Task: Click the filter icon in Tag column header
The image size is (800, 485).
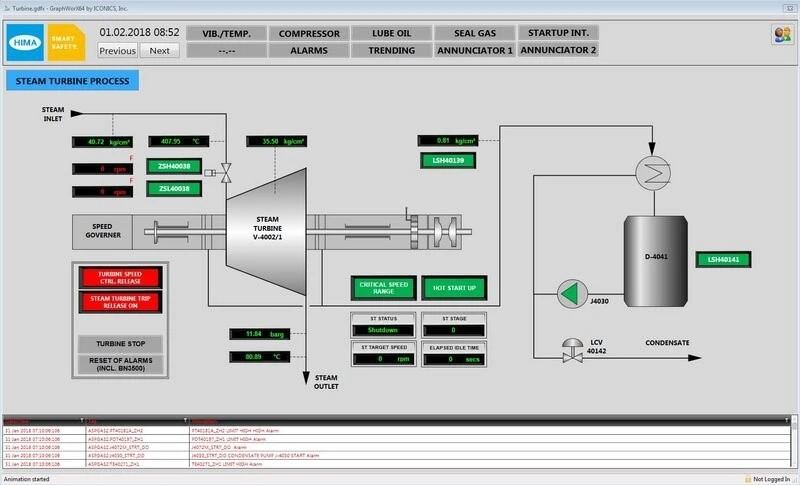Action: click(185, 421)
